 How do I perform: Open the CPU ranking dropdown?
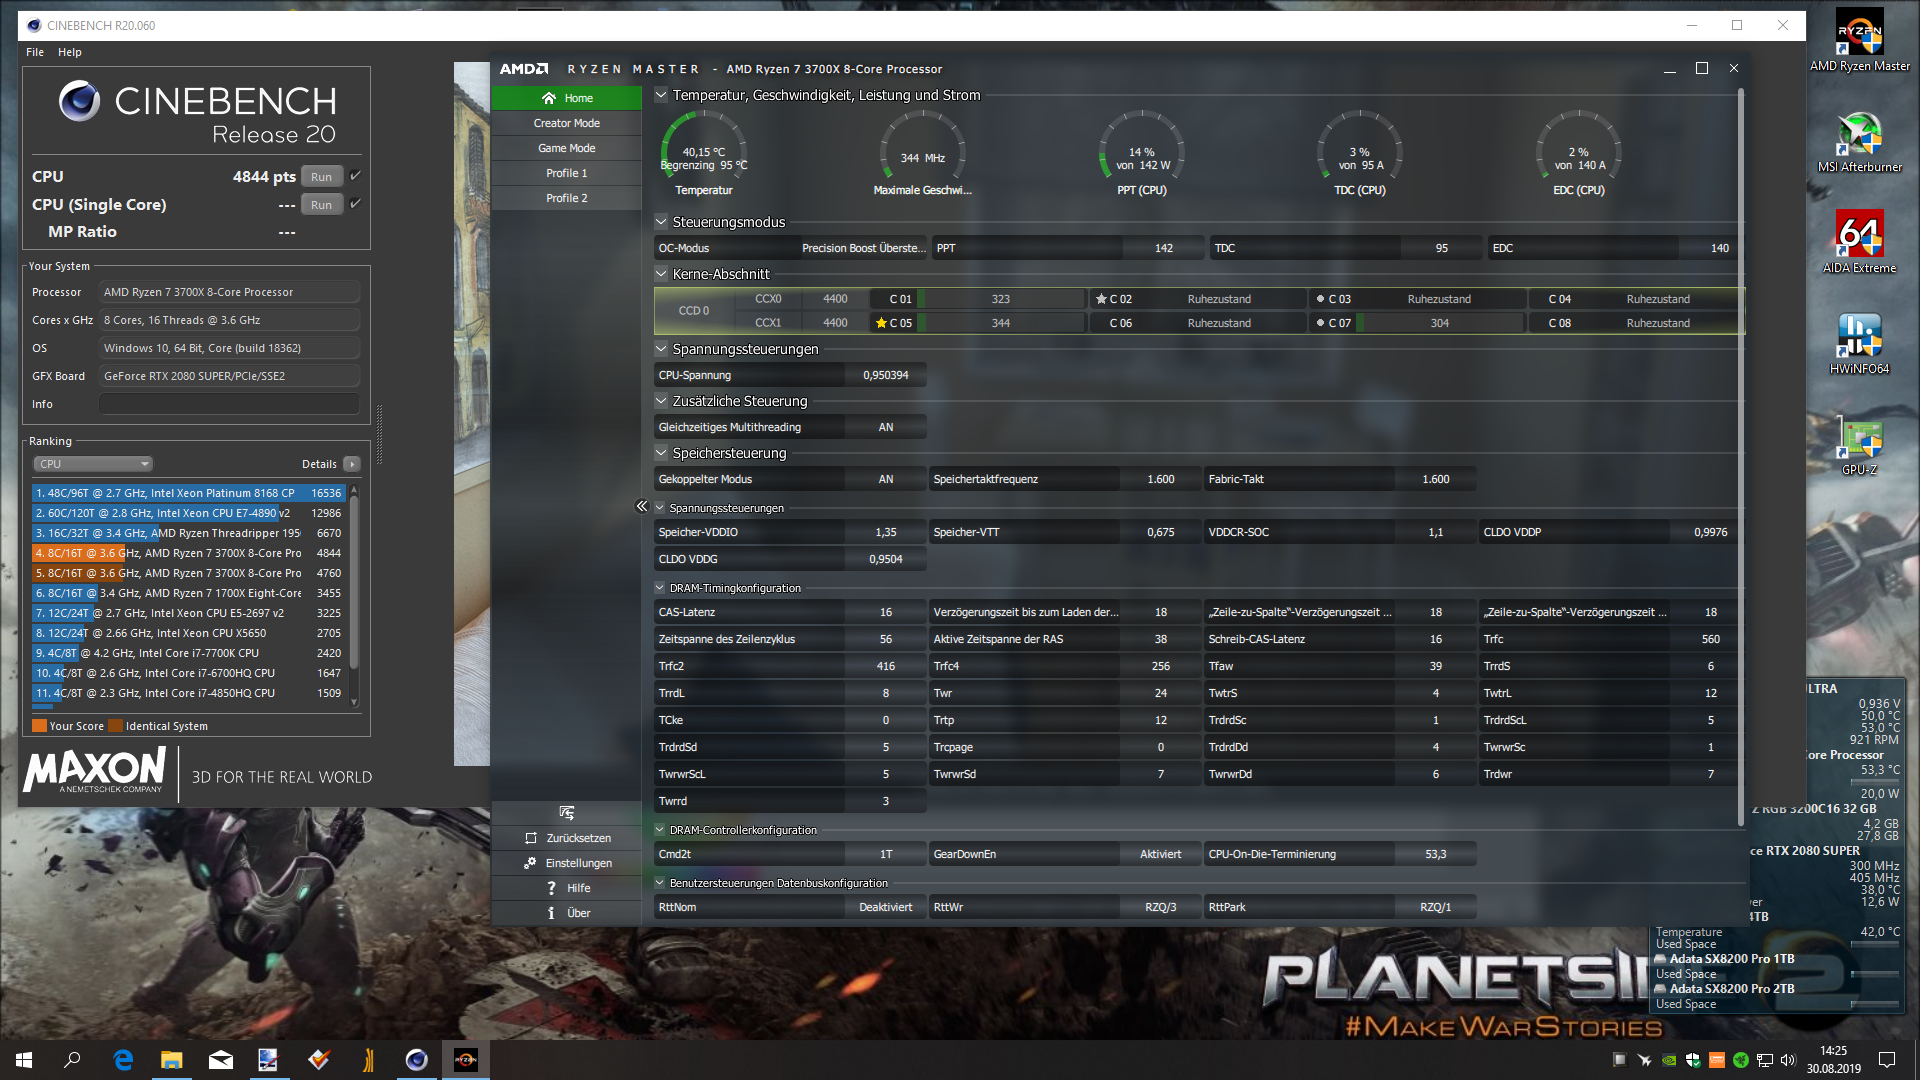(93, 464)
